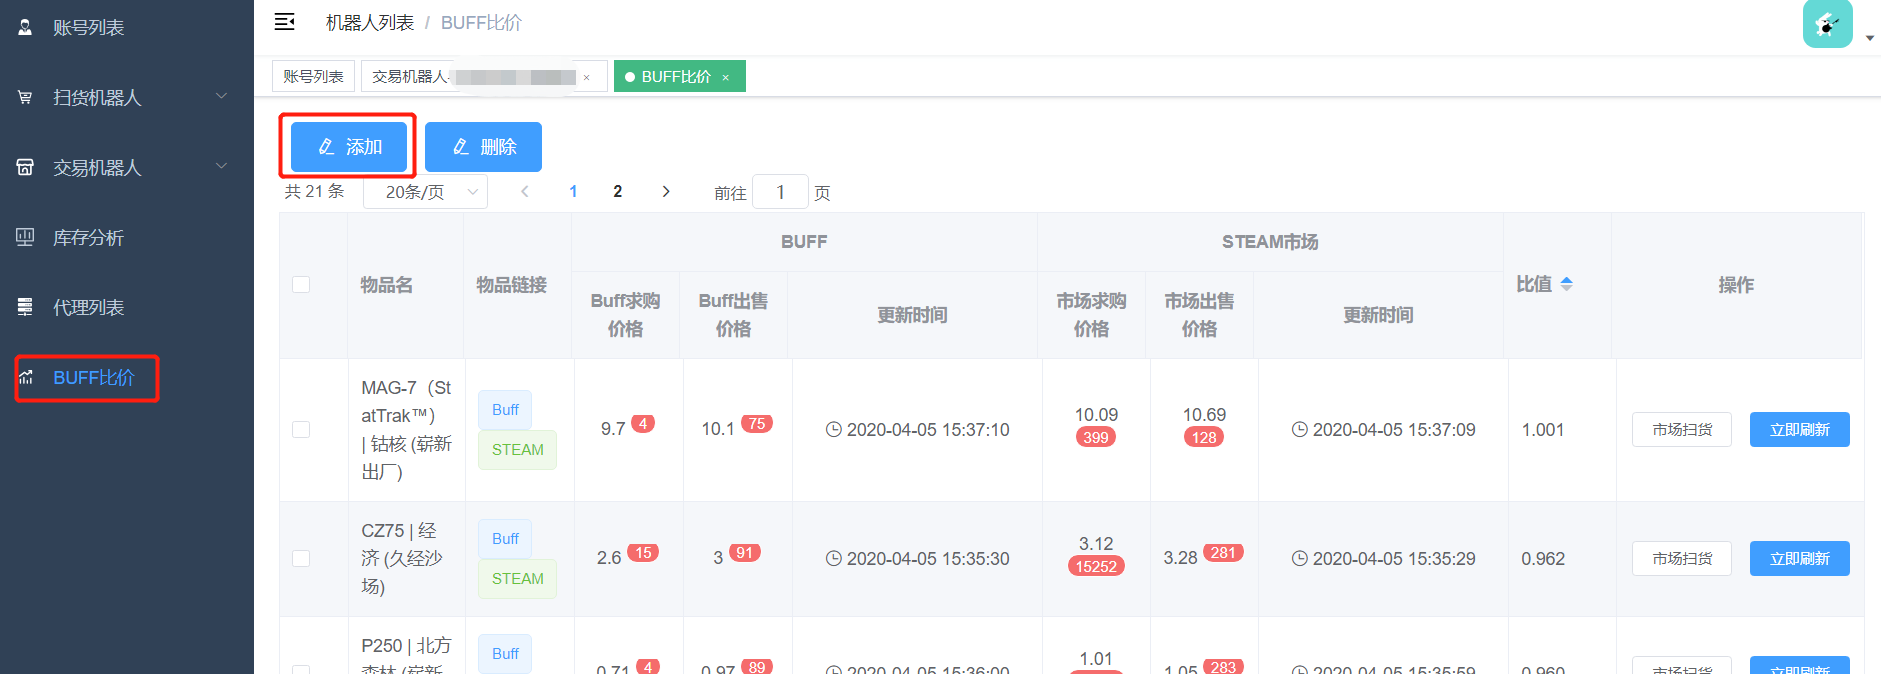The image size is (1881, 674).
Task: Go to the next page arrow
Action: [x=666, y=191]
